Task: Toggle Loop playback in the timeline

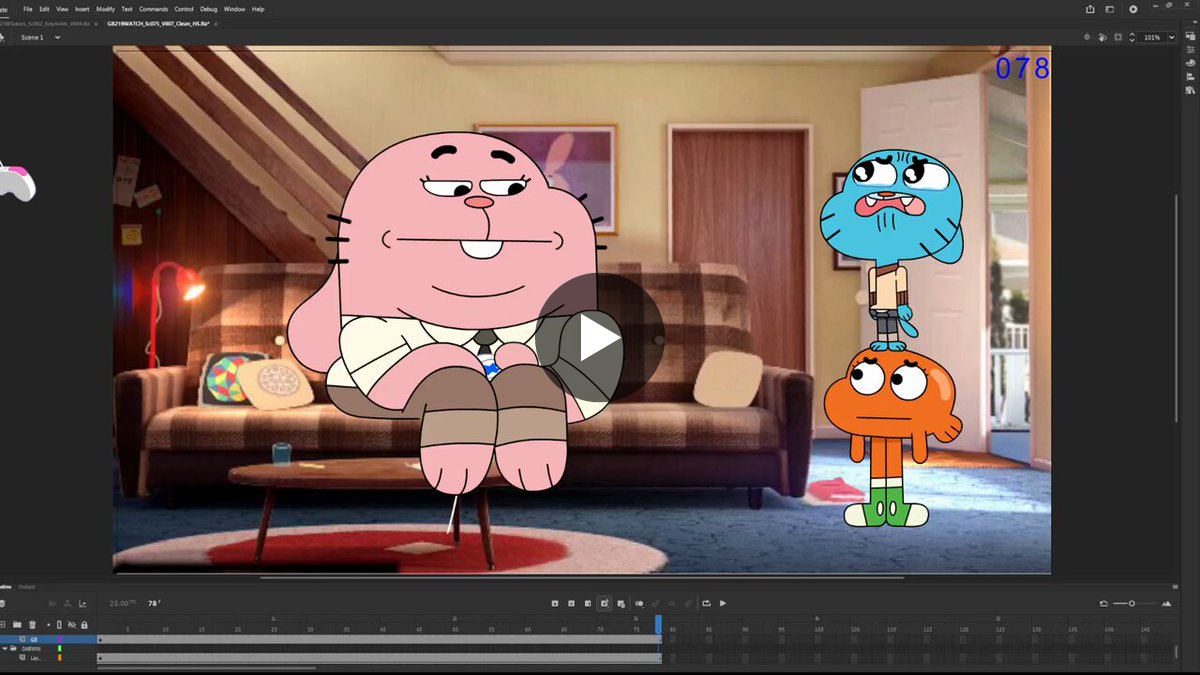Action: pyautogui.click(x=707, y=603)
